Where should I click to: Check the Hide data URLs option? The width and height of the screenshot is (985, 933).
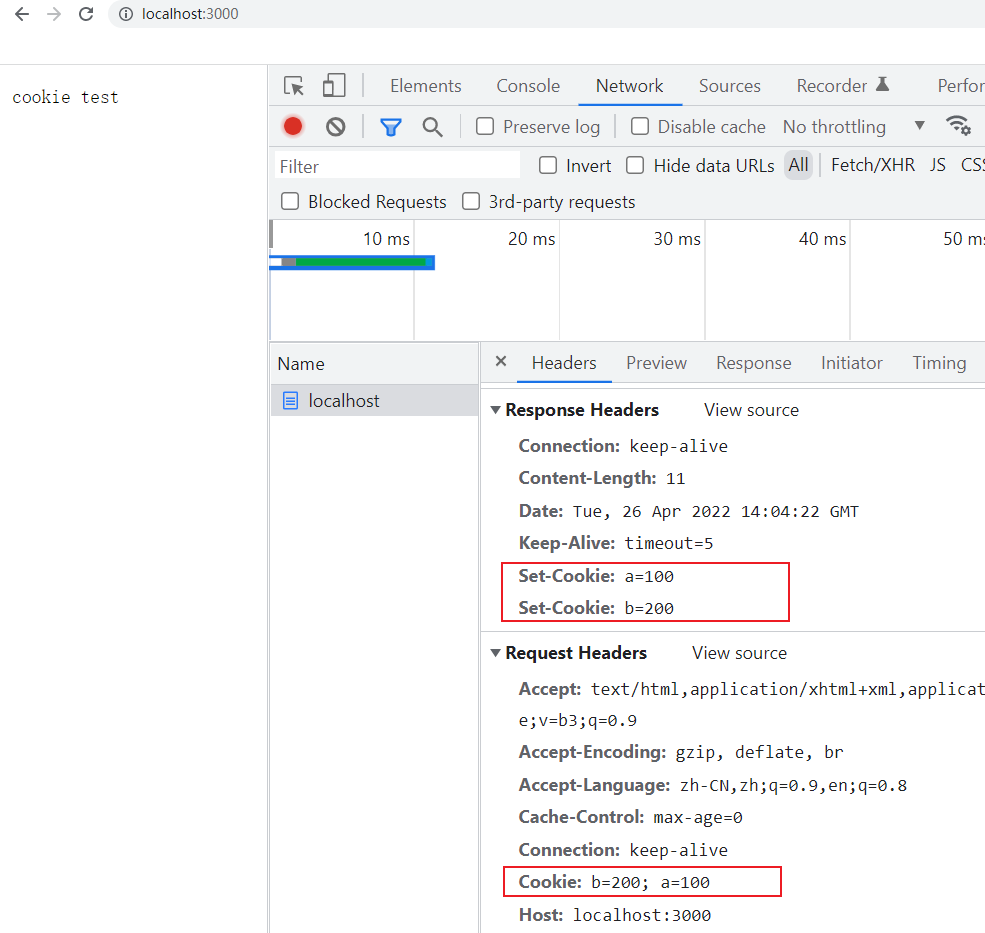coord(635,165)
